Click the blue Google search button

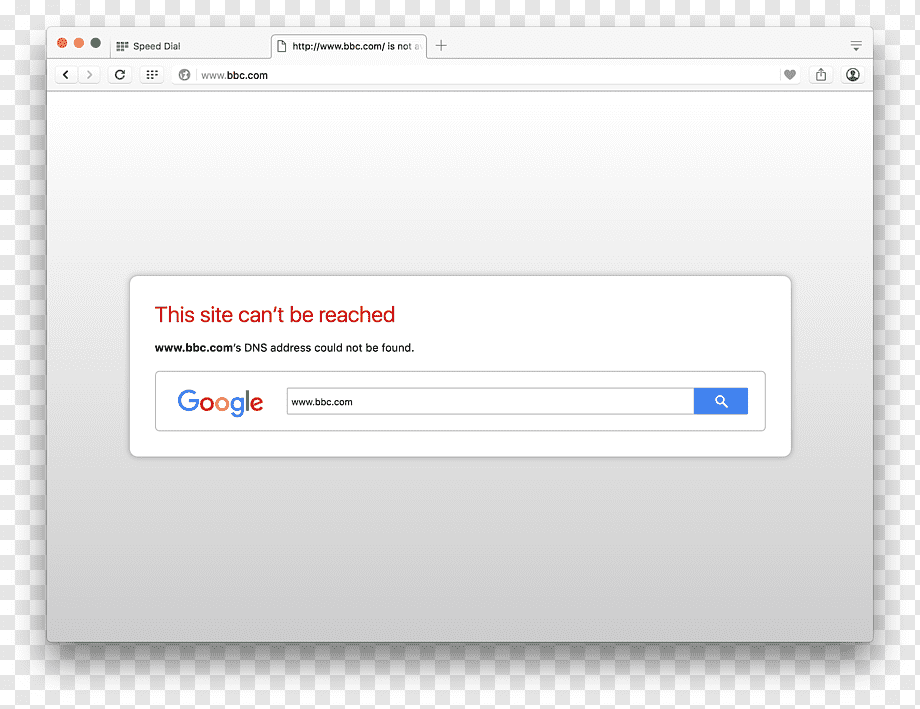[721, 401]
